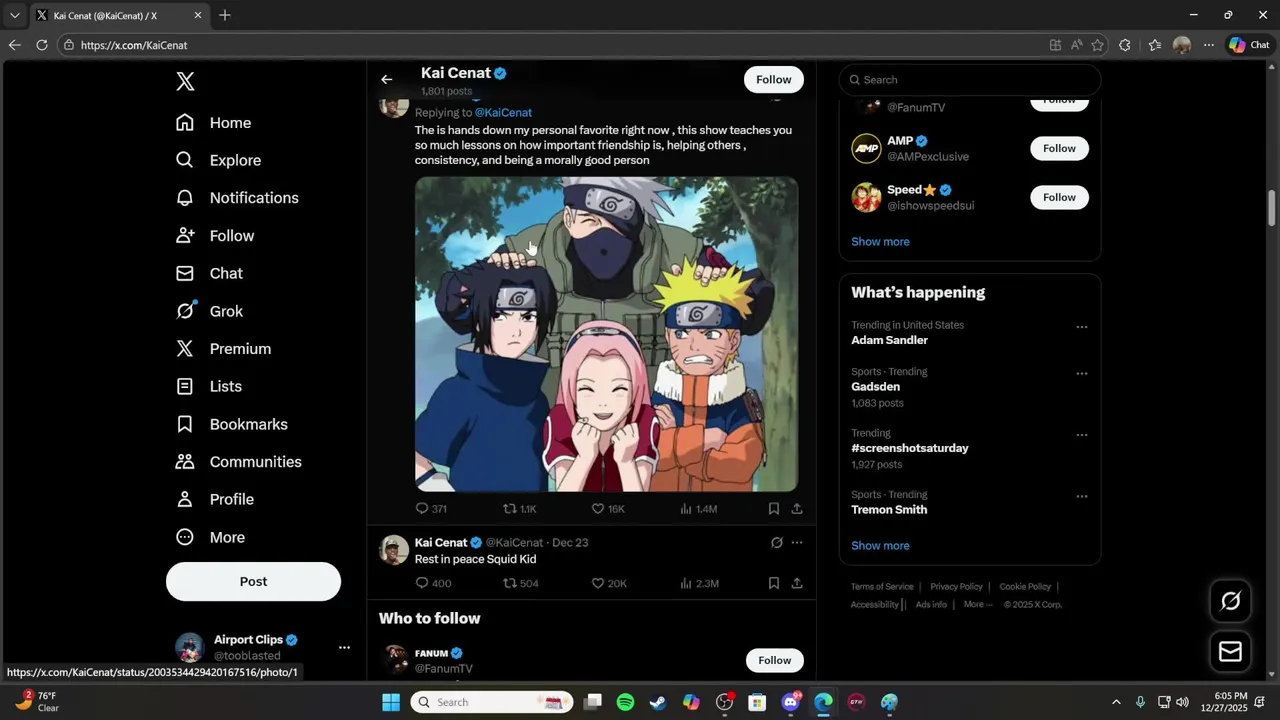Share the Rest in peace Squid Kid post
This screenshot has width=1280, height=720.
point(797,583)
